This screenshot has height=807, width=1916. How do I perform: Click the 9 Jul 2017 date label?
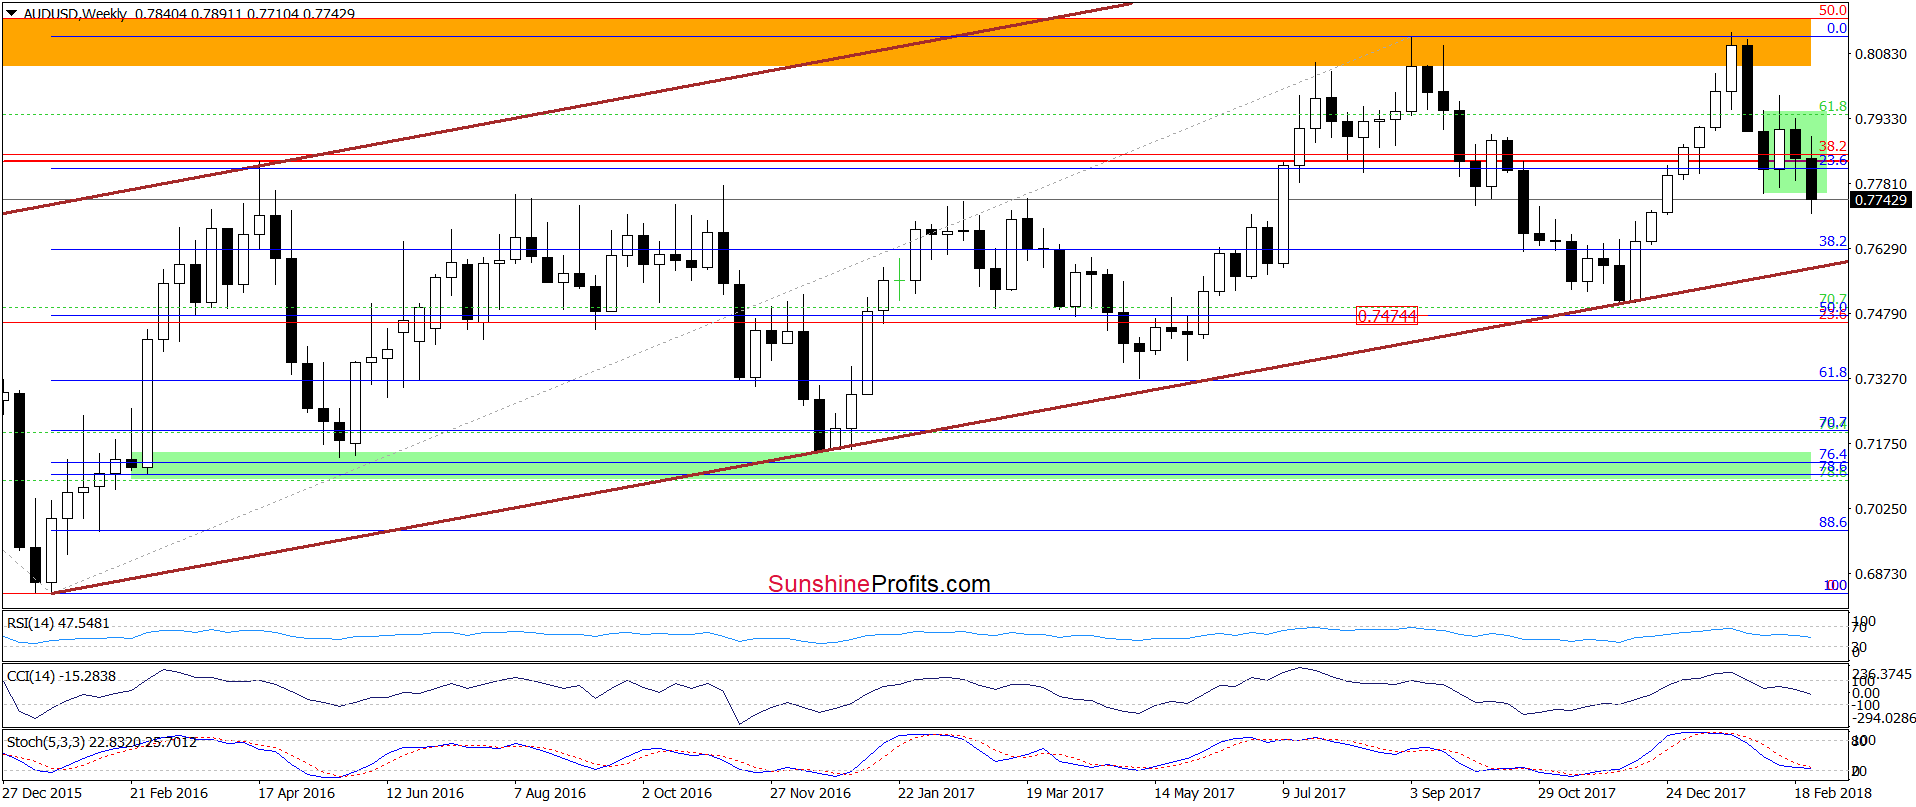coord(1314,793)
